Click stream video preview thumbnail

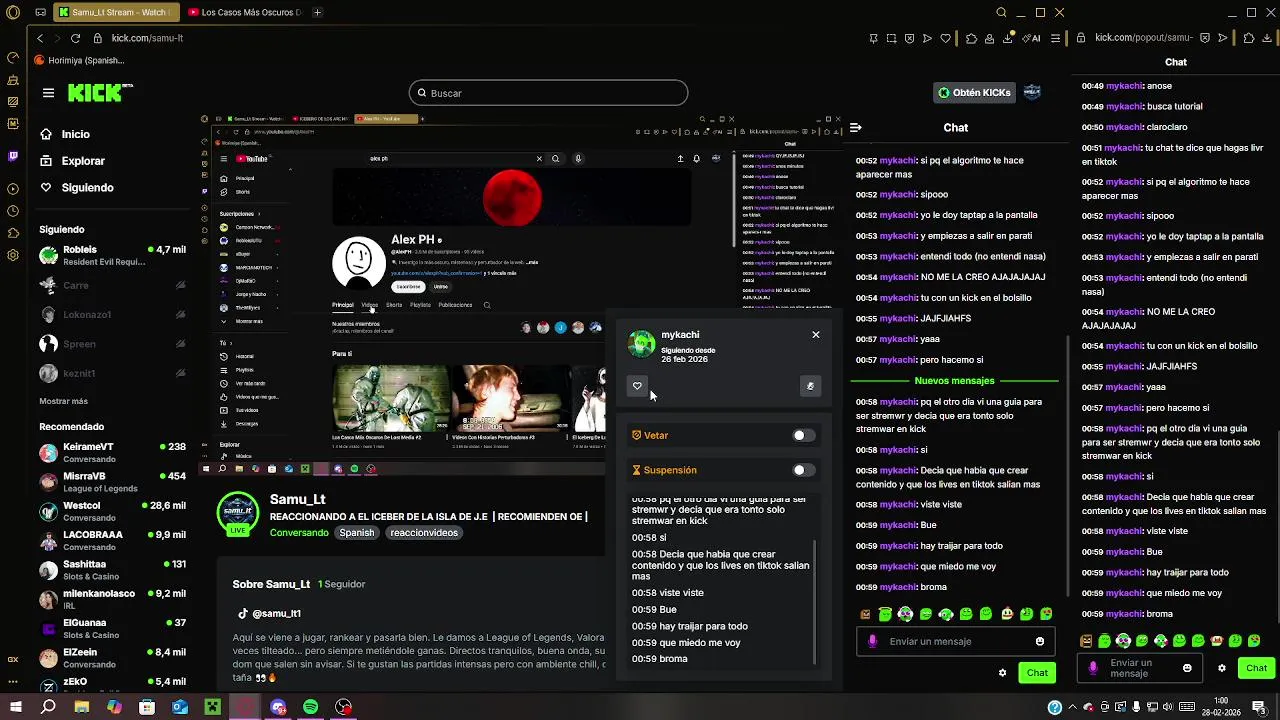pos(520,292)
